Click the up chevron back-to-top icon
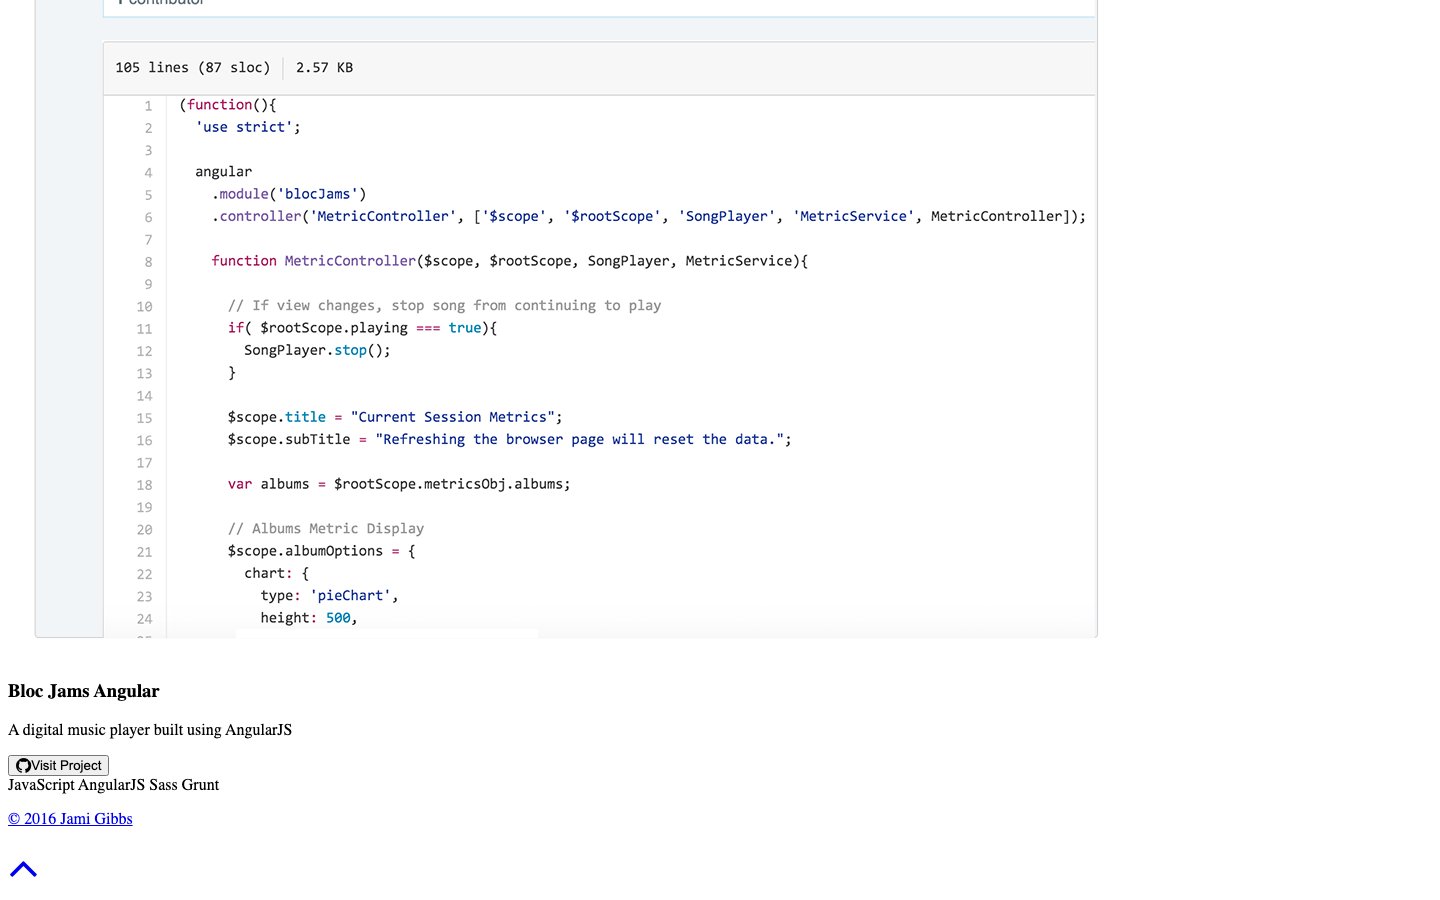The width and height of the screenshot is (1440, 900). tap(23, 869)
